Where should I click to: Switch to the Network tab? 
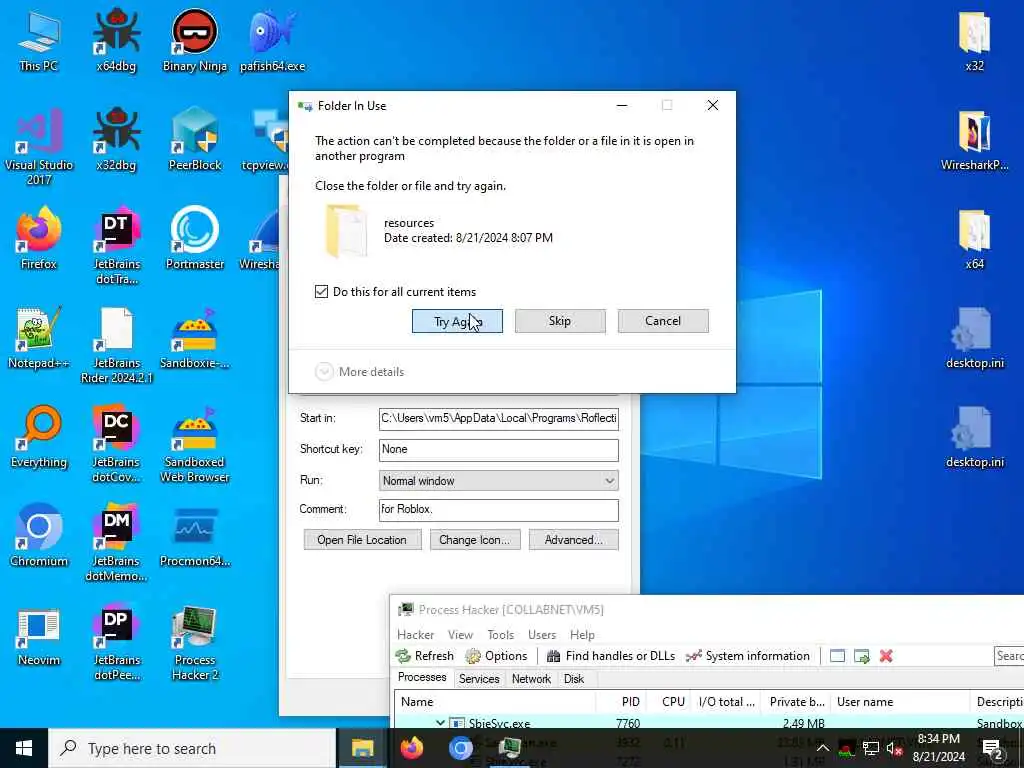tap(531, 679)
